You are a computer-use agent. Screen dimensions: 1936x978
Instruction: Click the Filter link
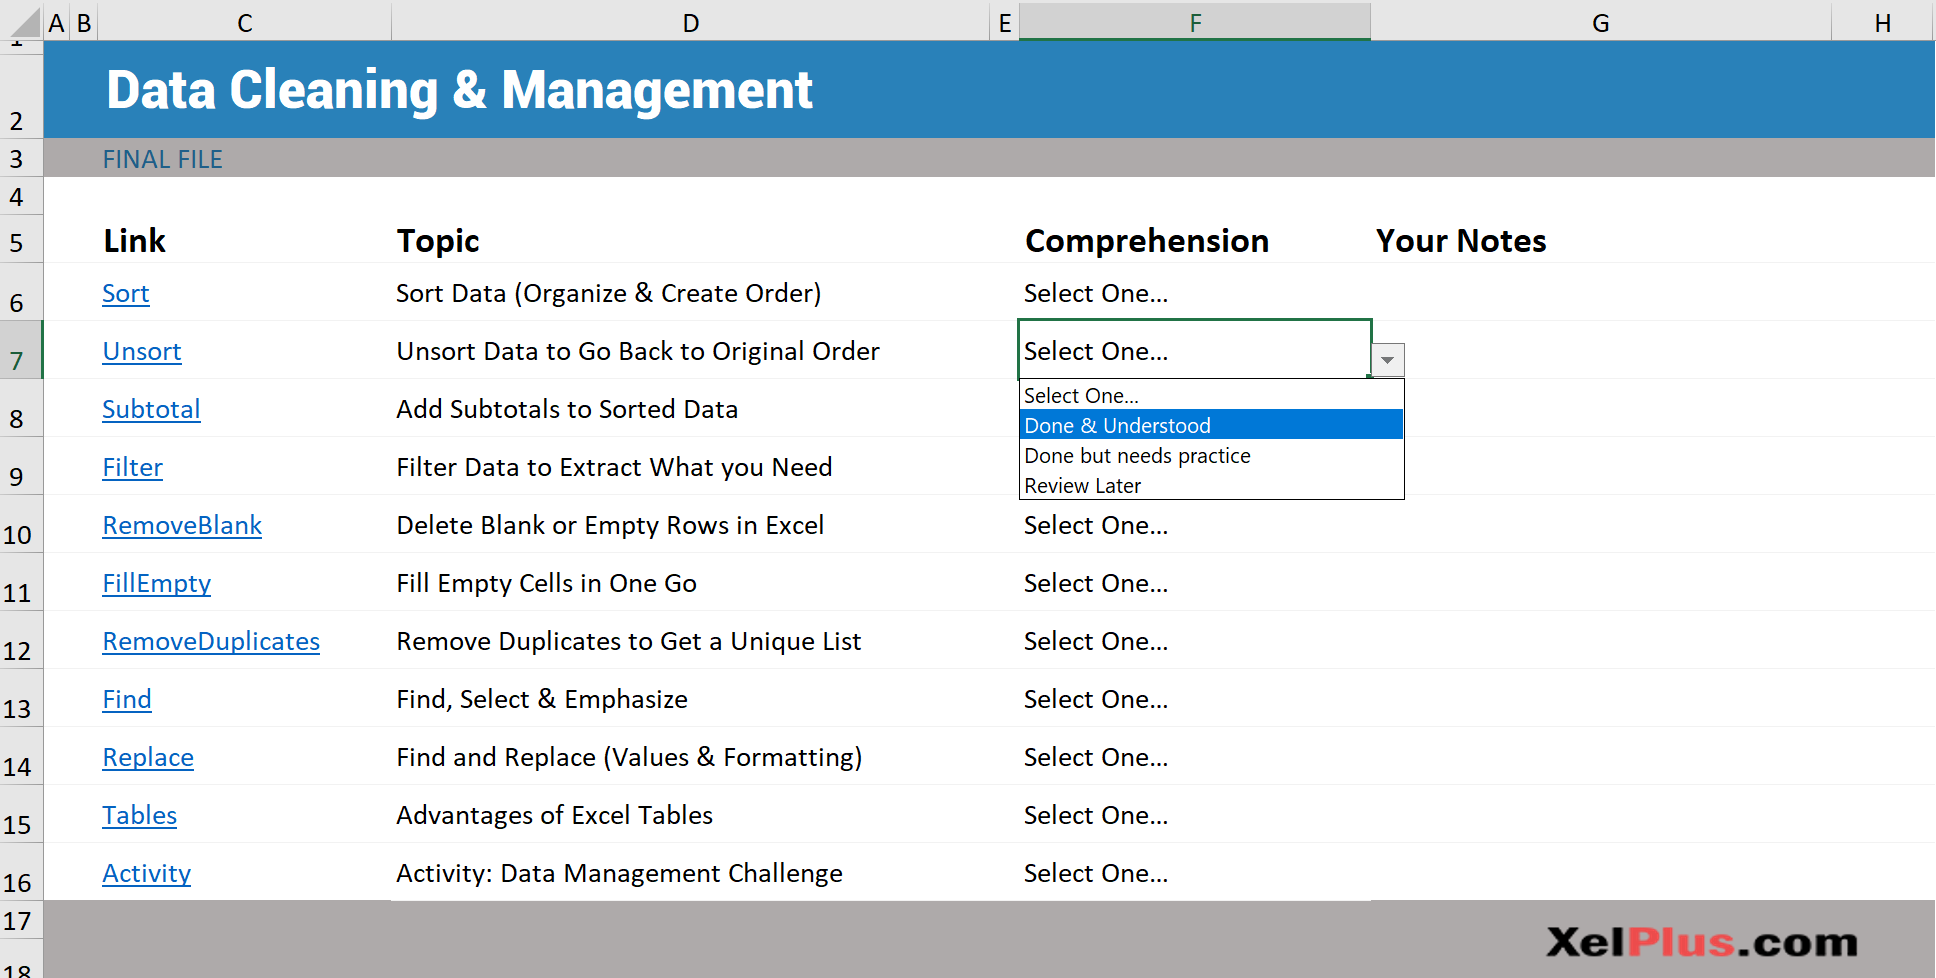pos(132,467)
